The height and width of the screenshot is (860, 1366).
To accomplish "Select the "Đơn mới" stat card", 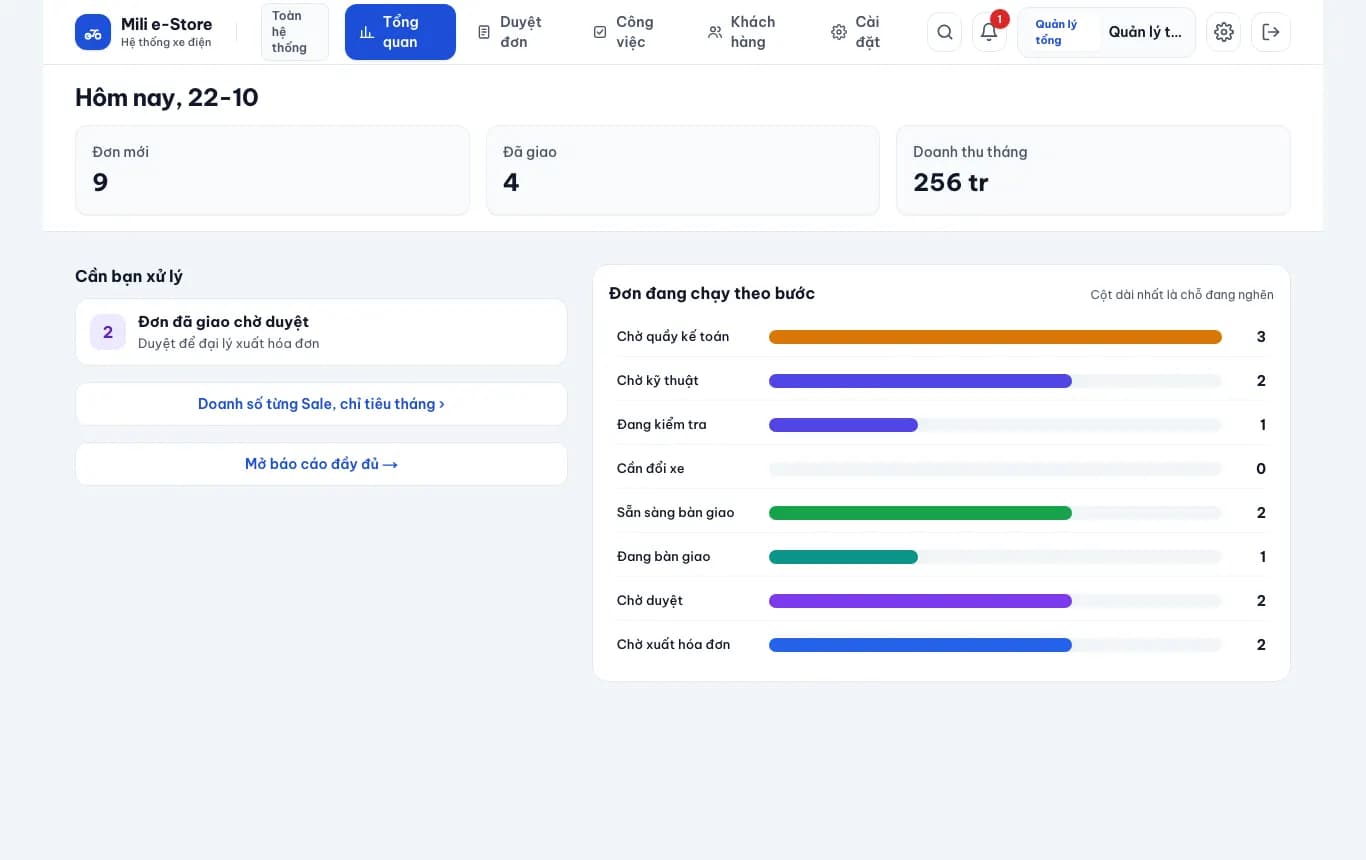I will pyautogui.click(x=272, y=170).
